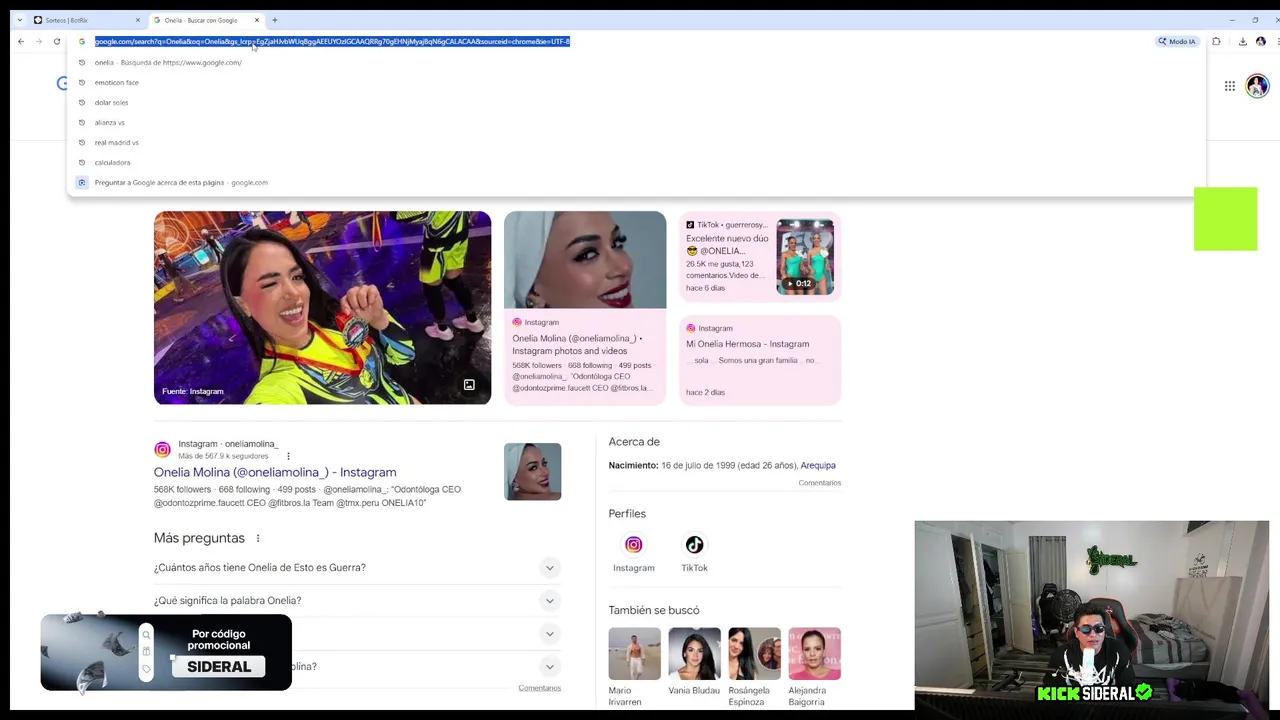This screenshot has height=720, width=1280.
Task: Open the Más preguntas options menu
Action: point(257,538)
